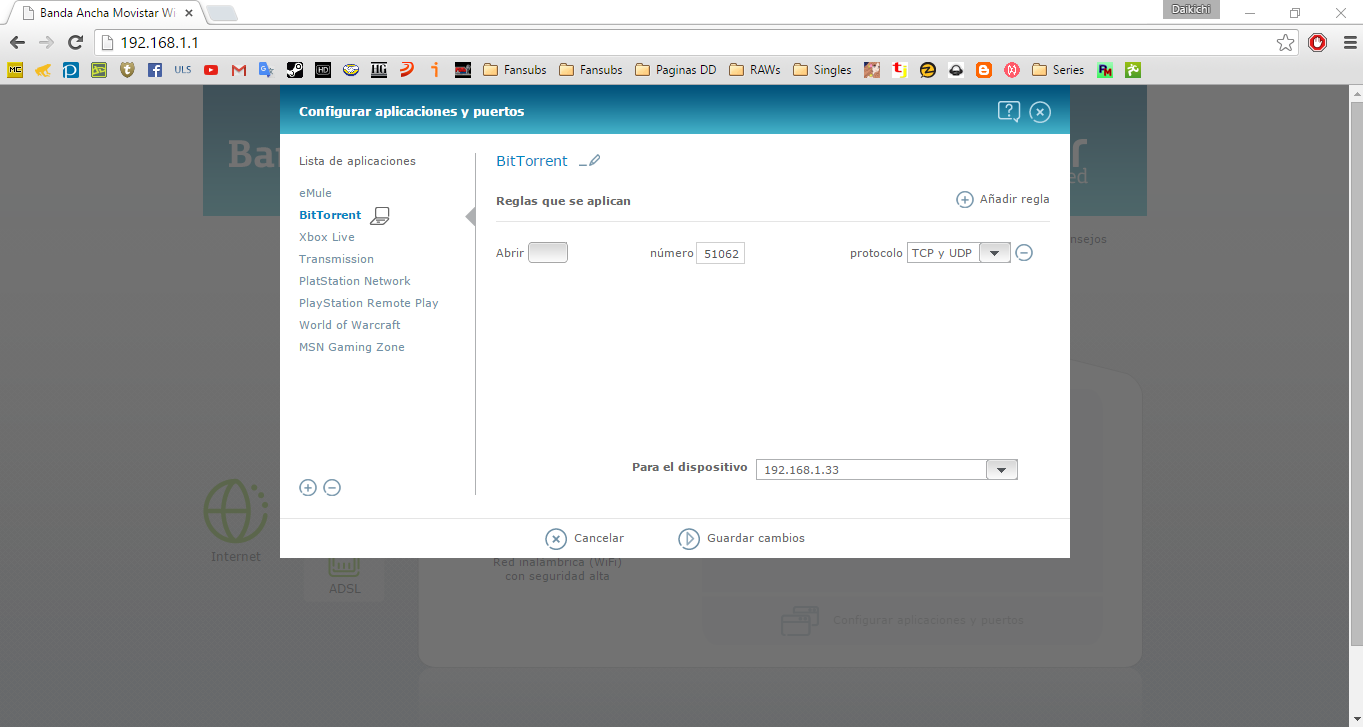
Task: Open the Blogger bookmark
Action: point(984,70)
